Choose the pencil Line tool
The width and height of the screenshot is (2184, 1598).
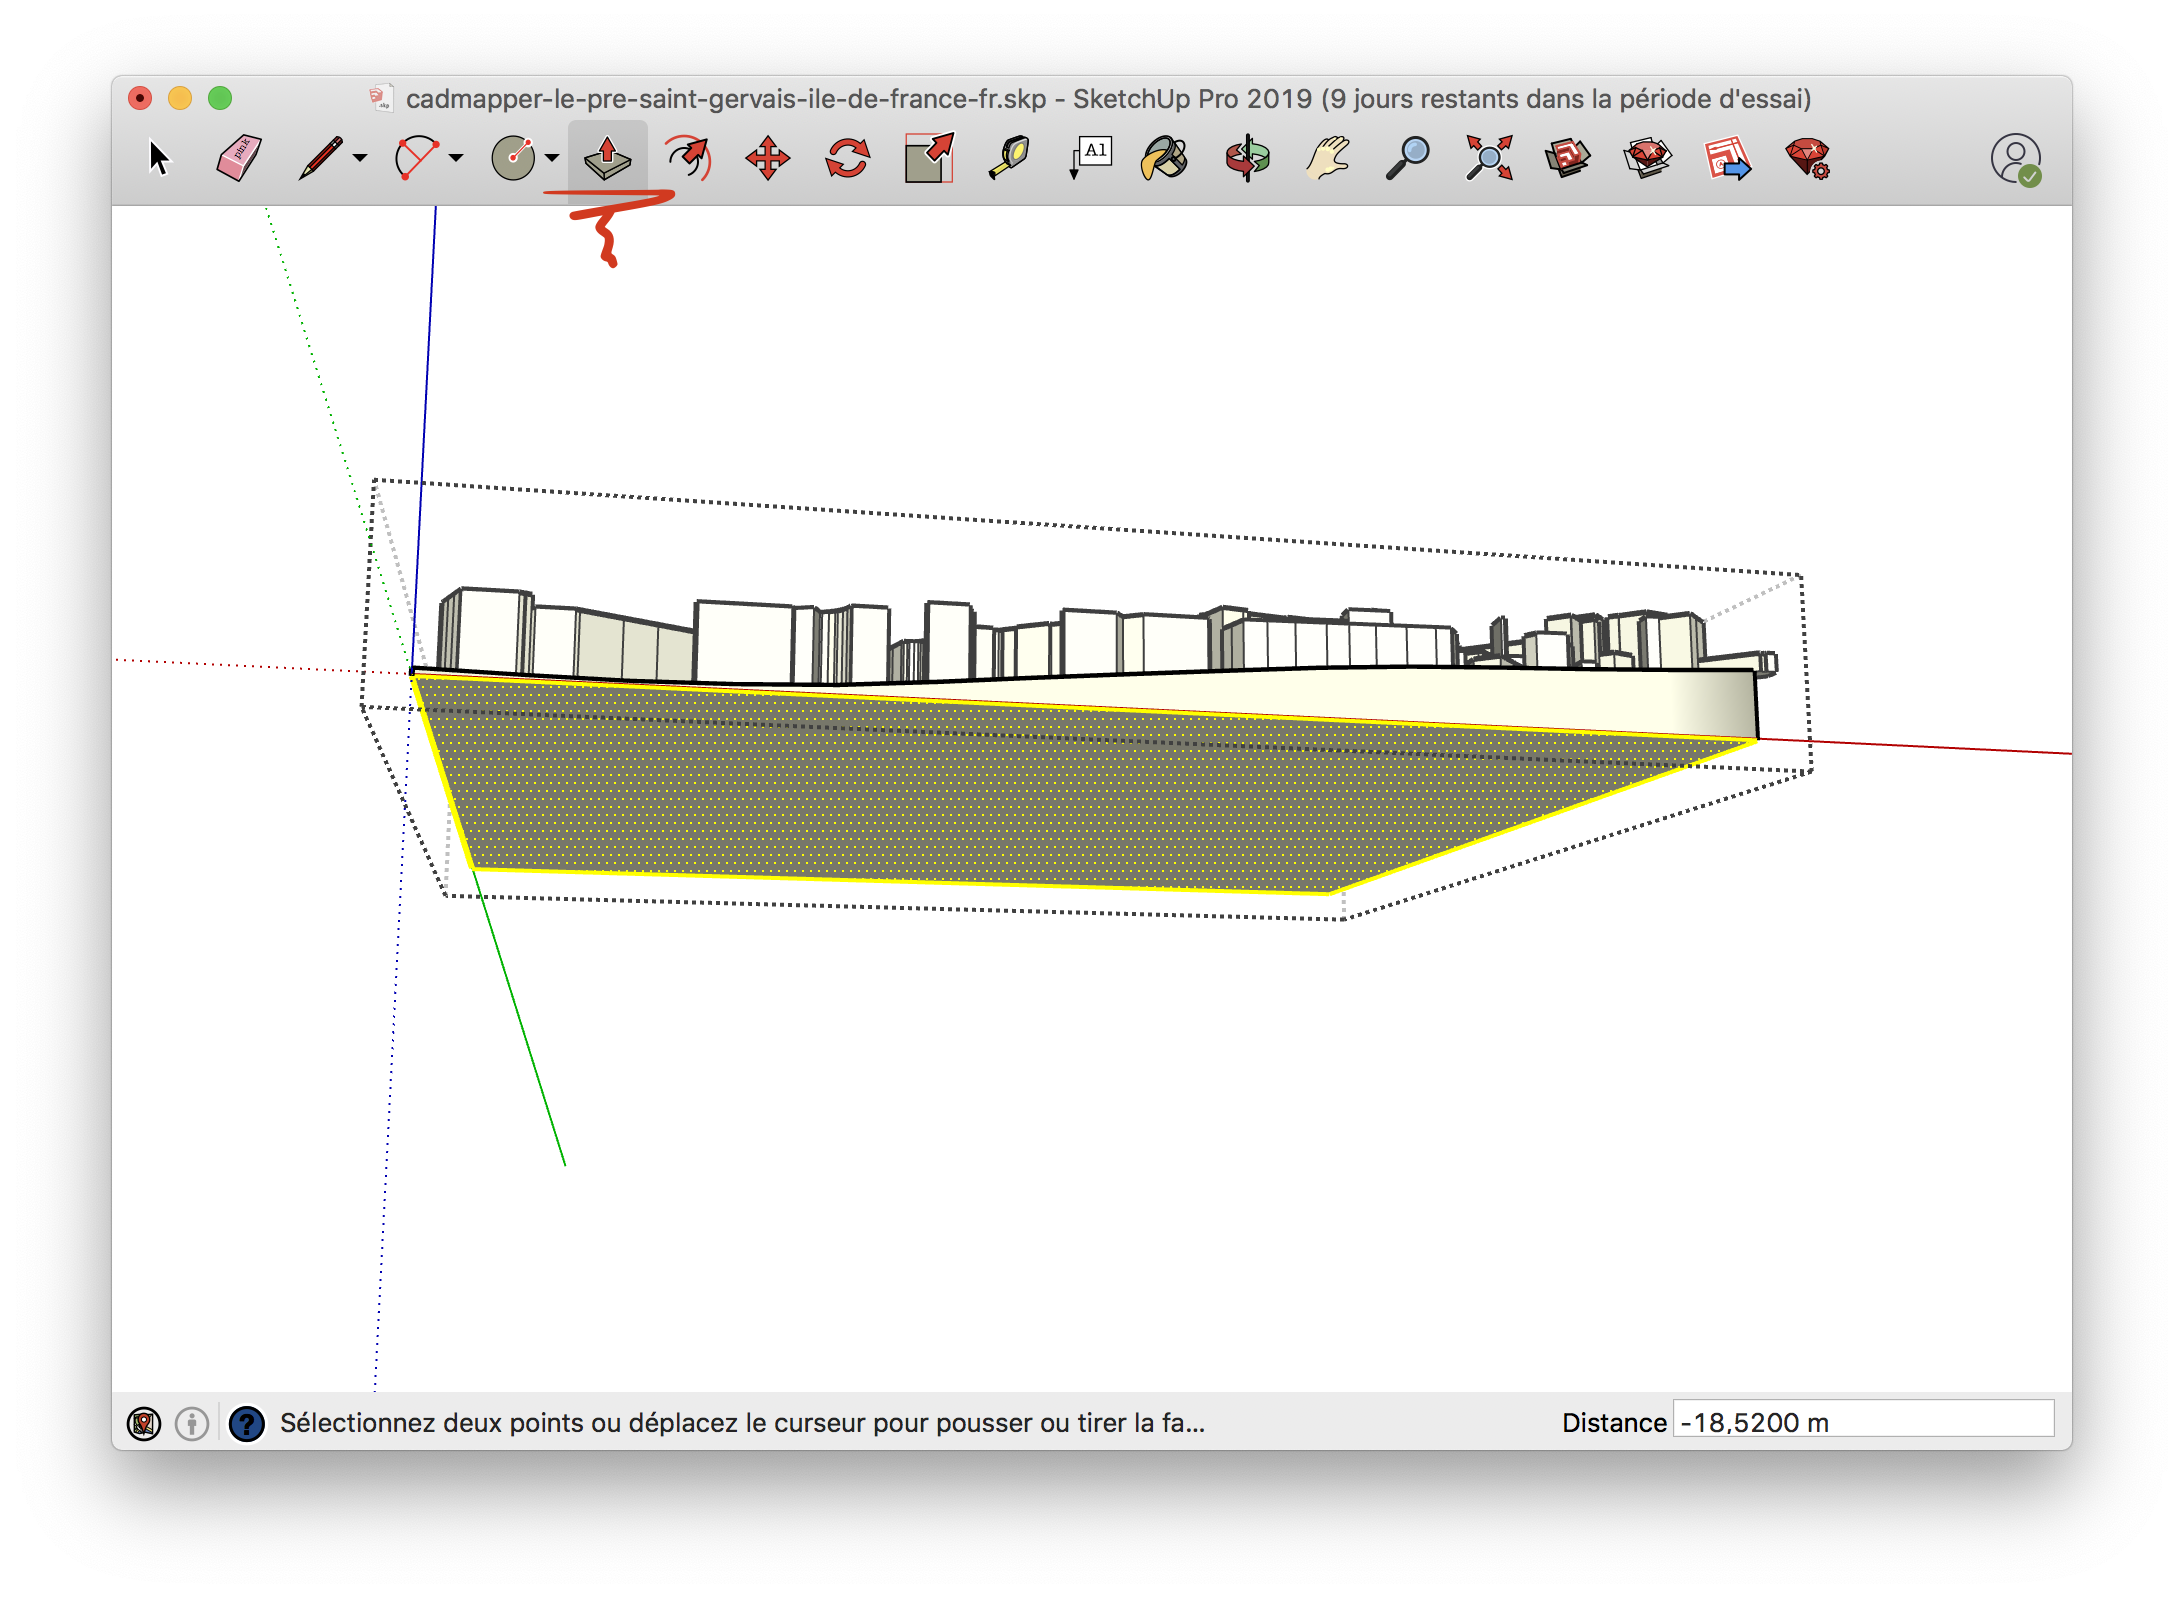321,158
